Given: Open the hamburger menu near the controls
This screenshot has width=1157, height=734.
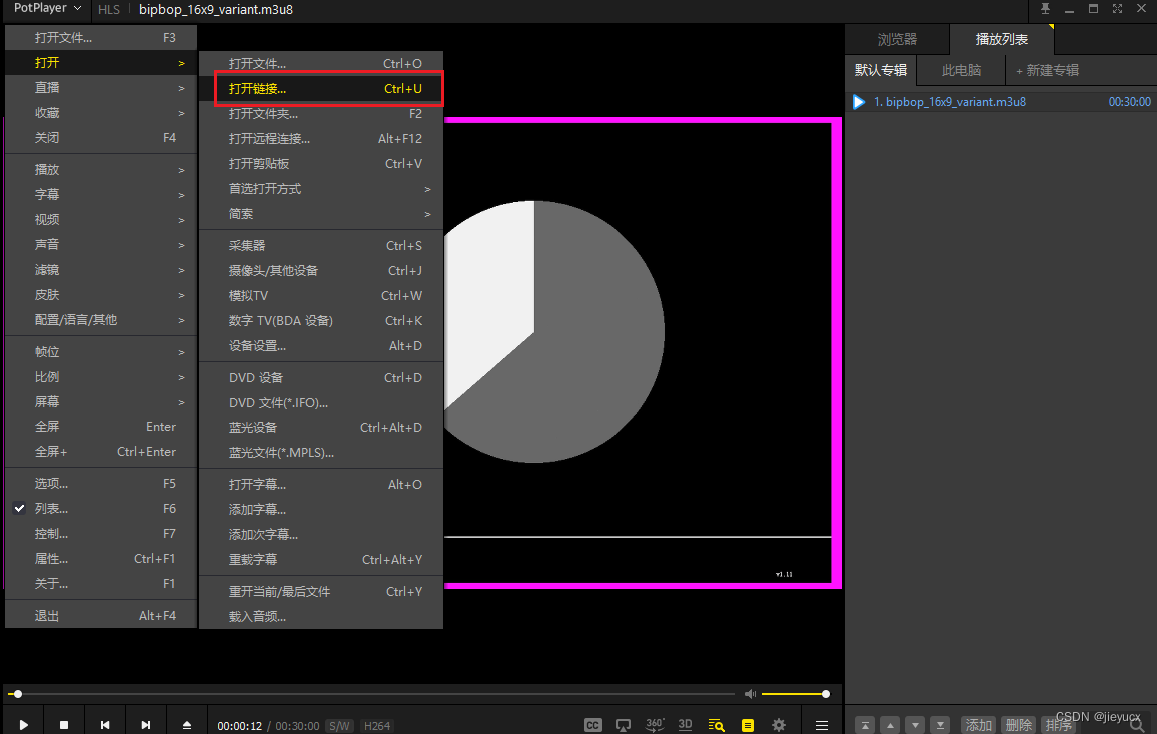Looking at the screenshot, I should [822, 725].
